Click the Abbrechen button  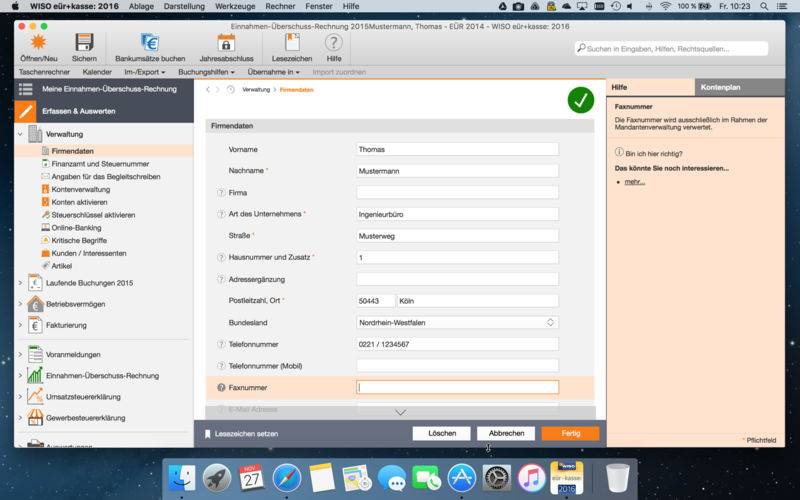coord(506,433)
